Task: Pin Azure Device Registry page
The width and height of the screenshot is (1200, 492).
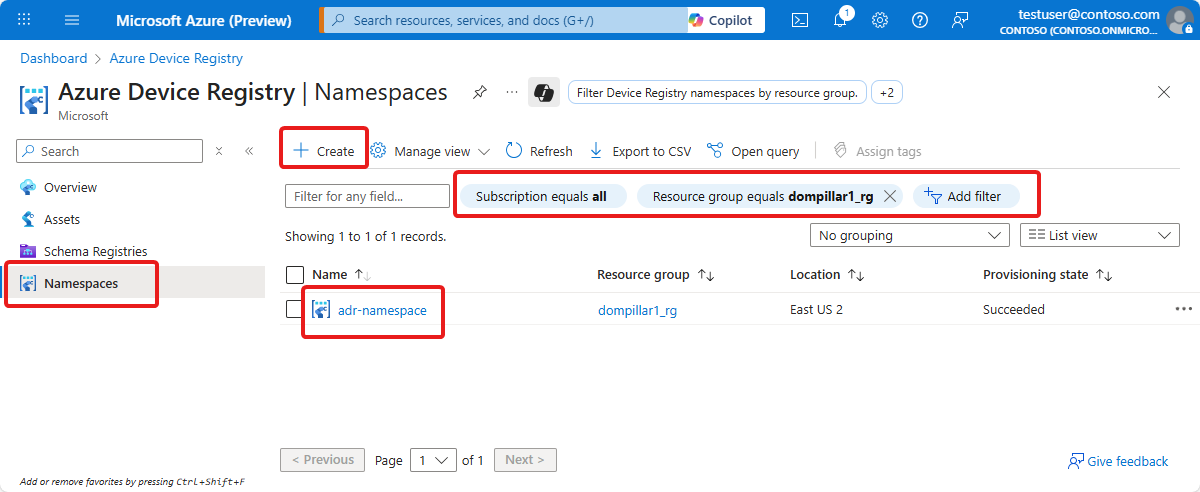Action: pyautogui.click(x=480, y=92)
